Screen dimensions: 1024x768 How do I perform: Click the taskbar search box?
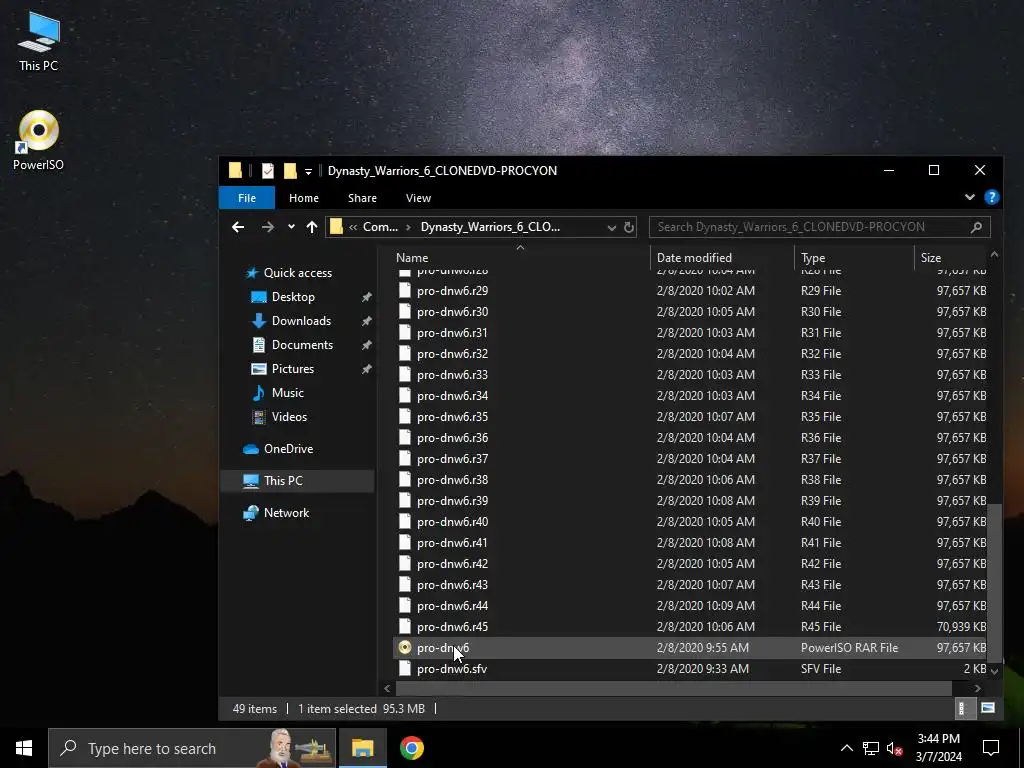[x=192, y=748]
